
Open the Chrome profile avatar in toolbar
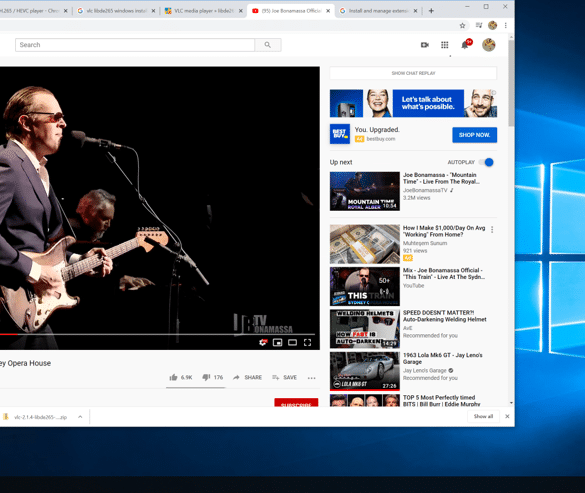tap(492, 25)
